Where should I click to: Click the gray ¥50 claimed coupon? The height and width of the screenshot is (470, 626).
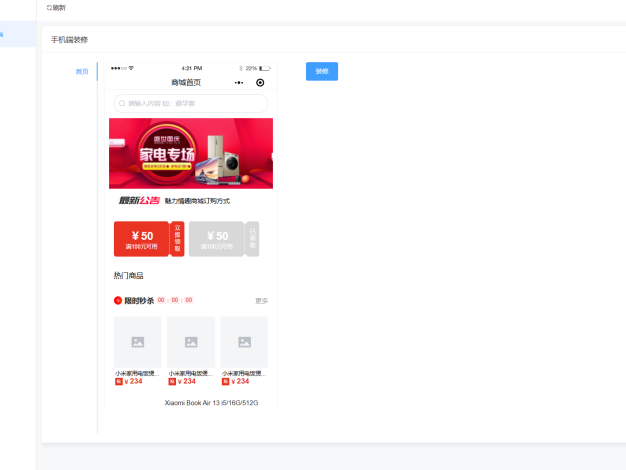pyautogui.click(x=216, y=239)
